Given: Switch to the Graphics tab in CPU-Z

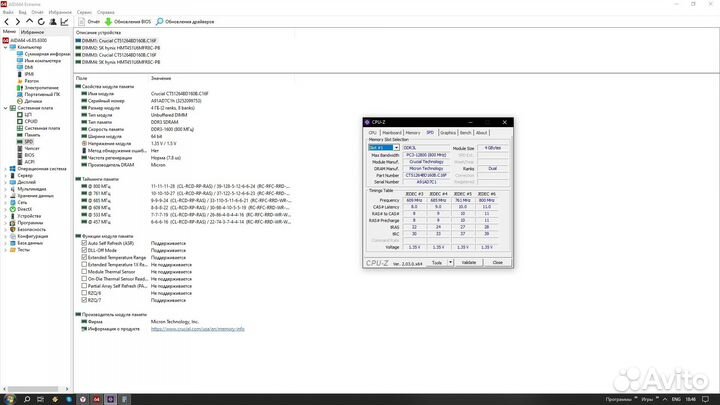Looking at the screenshot, I should click(x=448, y=133).
